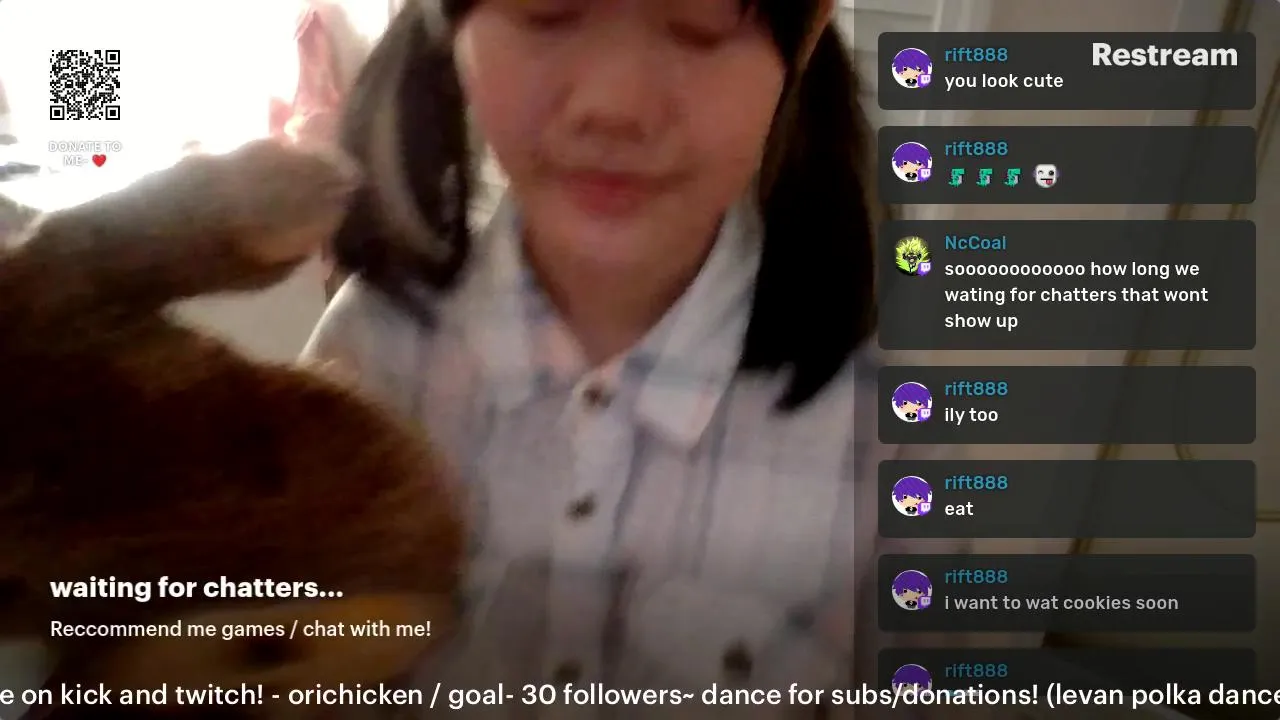This screenshot has height=720, width=1280.
Task: Click the "ily too" chat message
Action: pos(971,415)
